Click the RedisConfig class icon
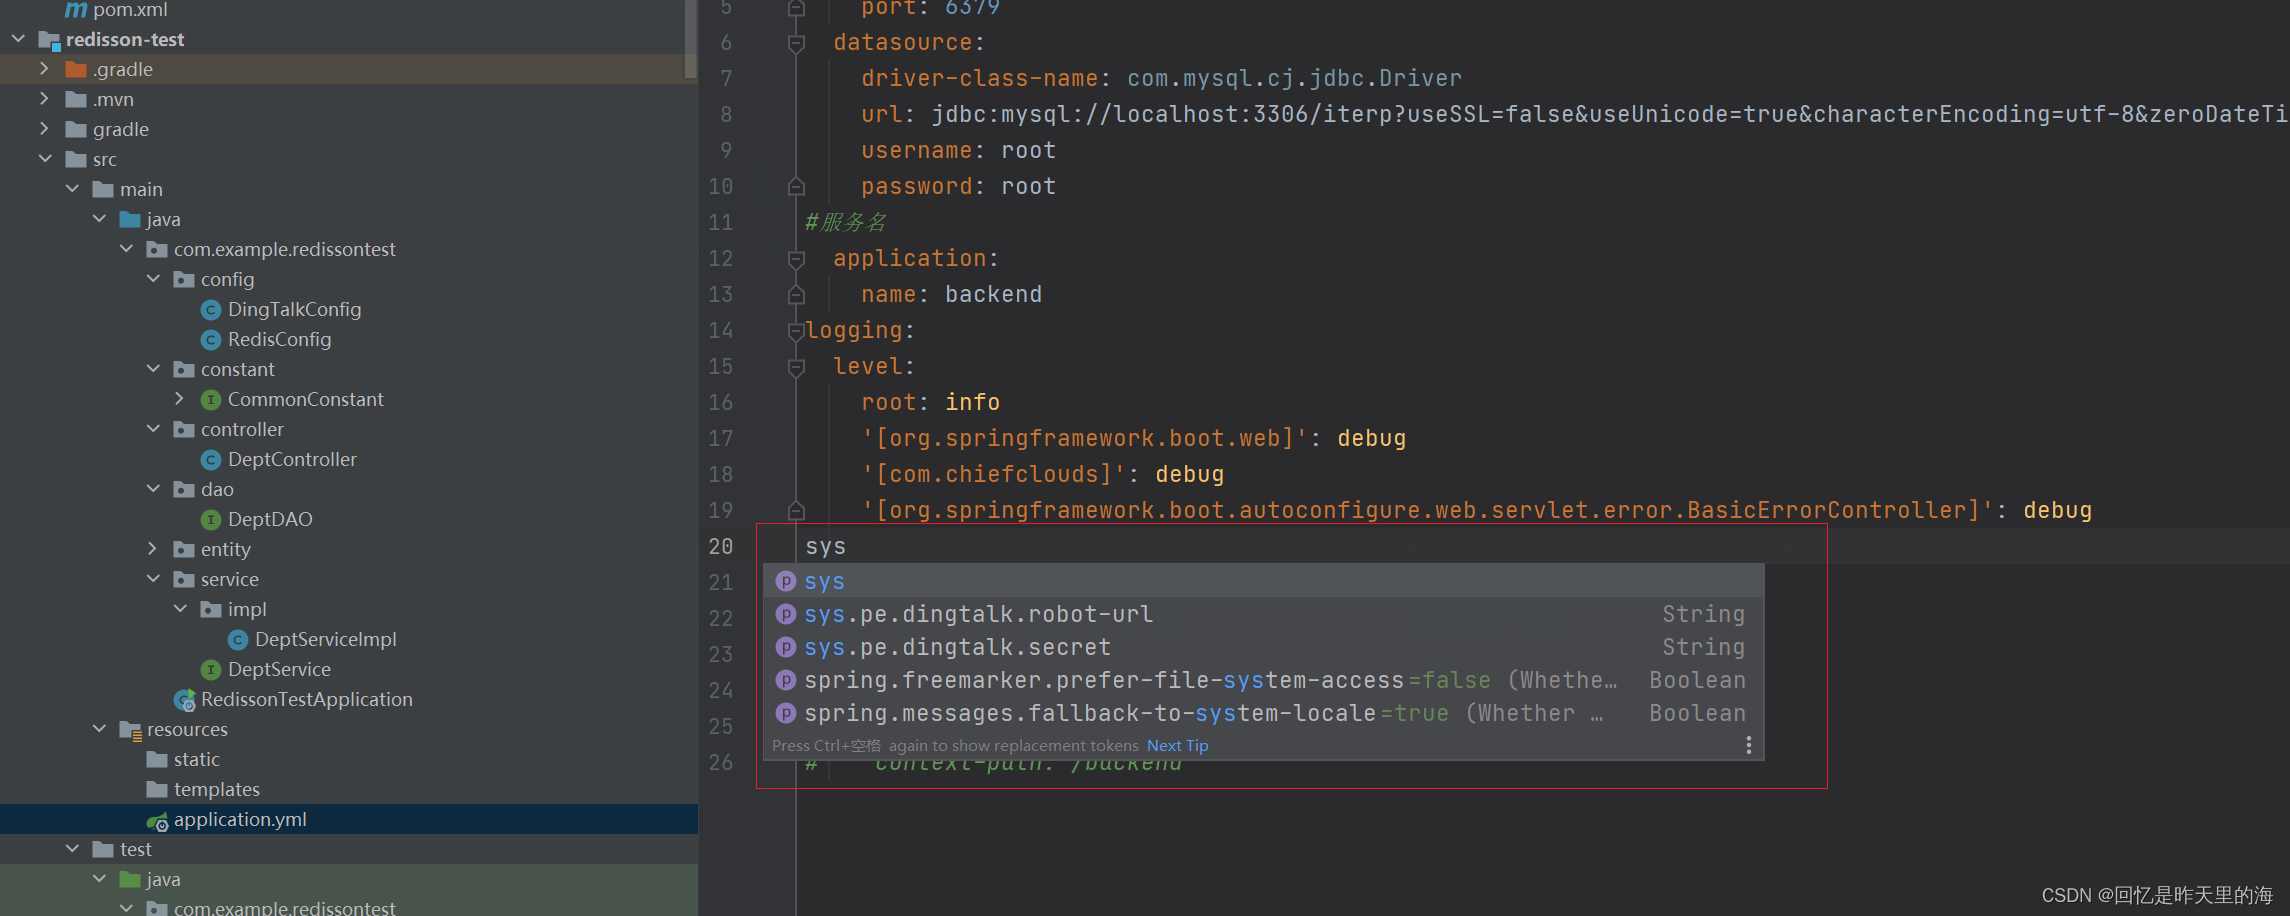 211,340
